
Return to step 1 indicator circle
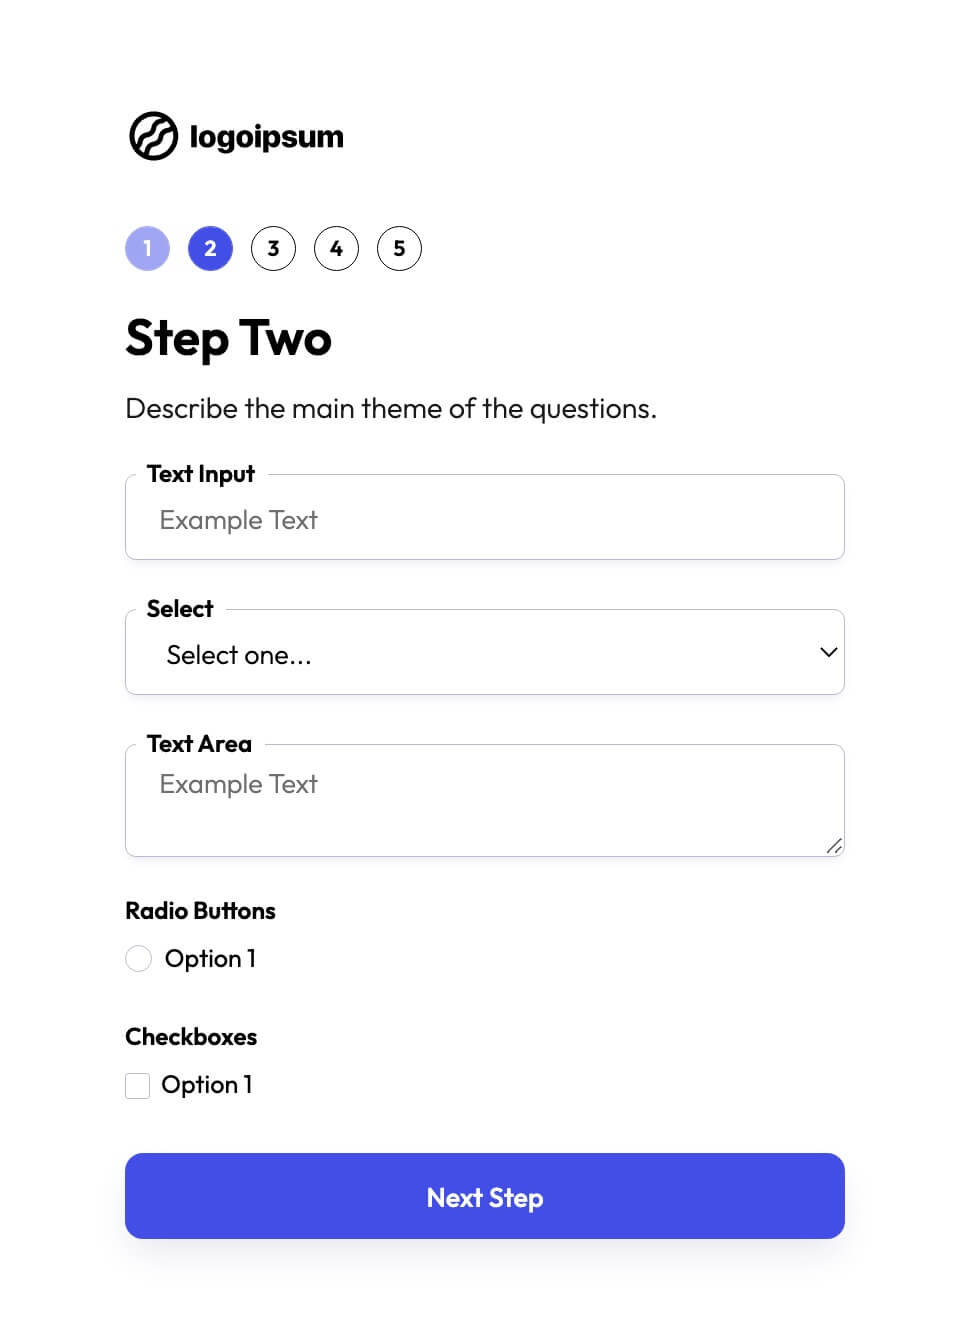coord(147,248)
